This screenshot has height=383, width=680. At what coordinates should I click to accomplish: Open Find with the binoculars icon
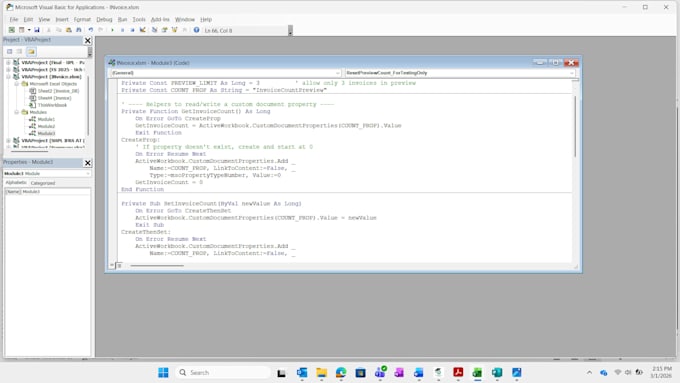[78, 30]
